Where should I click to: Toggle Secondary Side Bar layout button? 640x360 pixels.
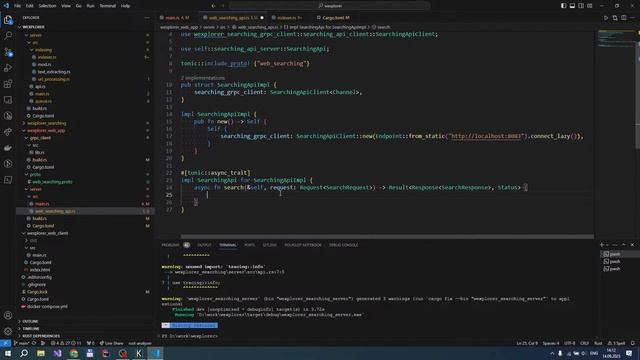(x=581, y=6)
